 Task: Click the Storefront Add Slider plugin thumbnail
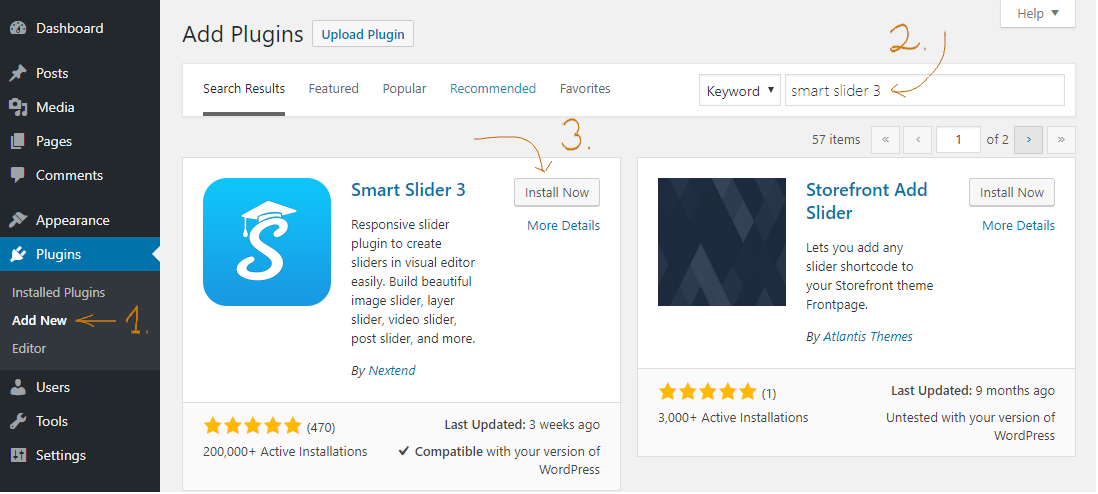722,242
